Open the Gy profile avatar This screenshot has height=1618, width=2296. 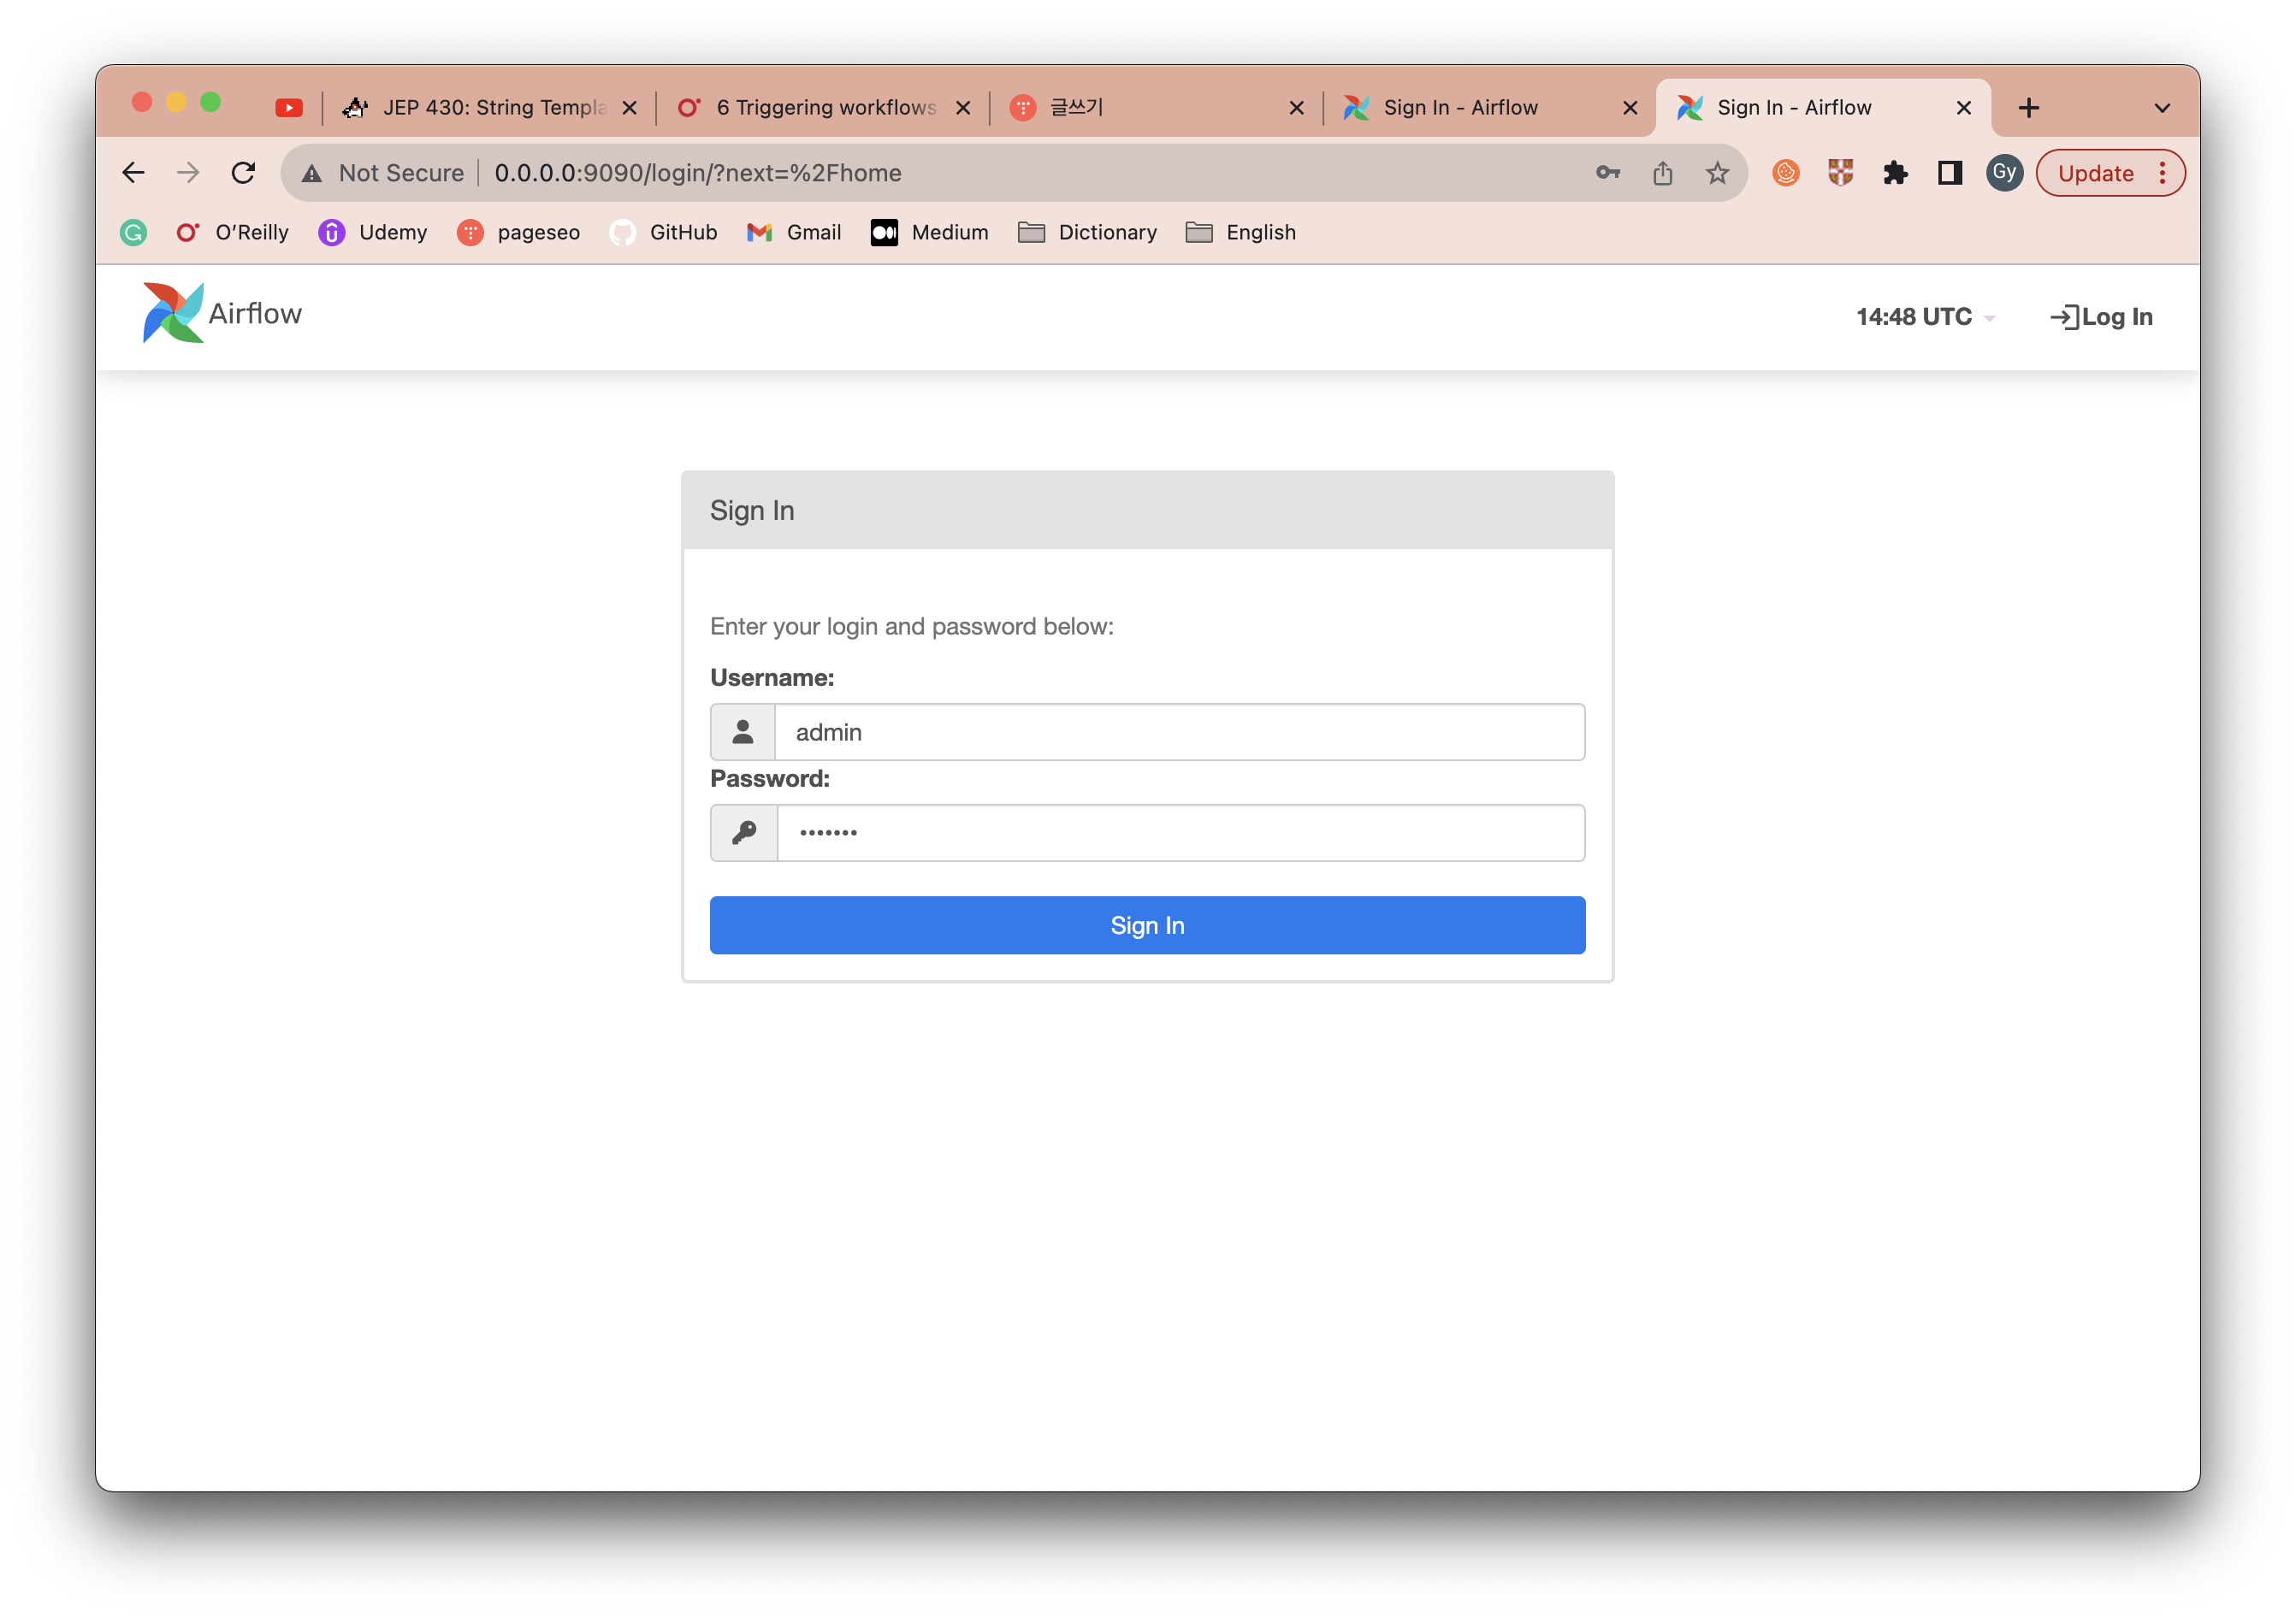(x=2004, y=173)
